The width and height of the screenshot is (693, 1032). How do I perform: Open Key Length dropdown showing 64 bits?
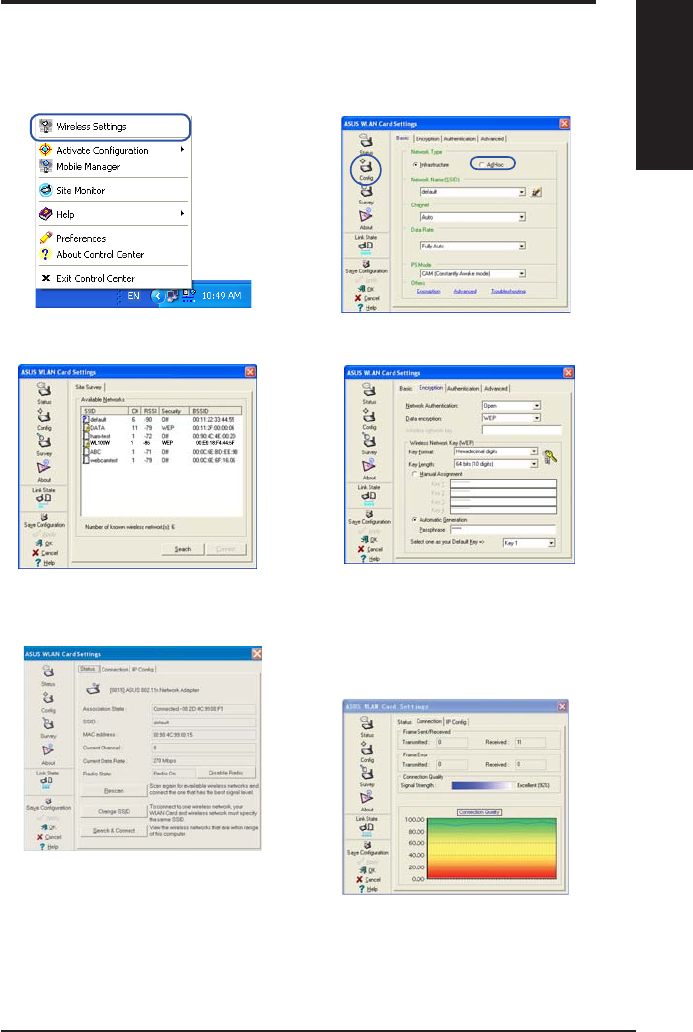tap(496, 464)
